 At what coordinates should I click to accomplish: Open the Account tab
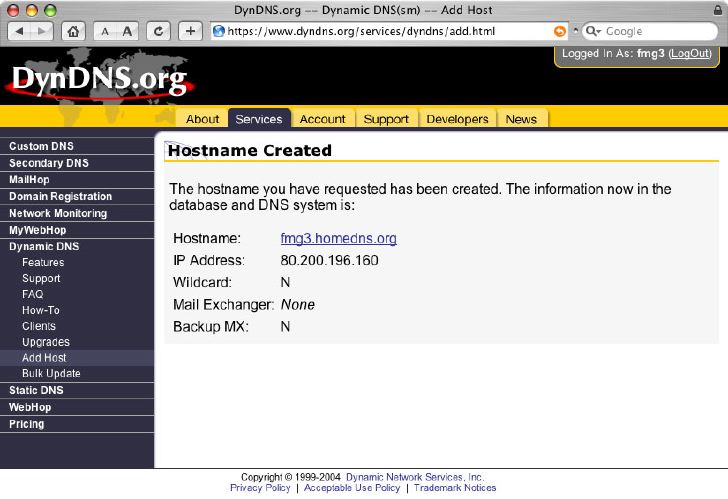[322, 119]
